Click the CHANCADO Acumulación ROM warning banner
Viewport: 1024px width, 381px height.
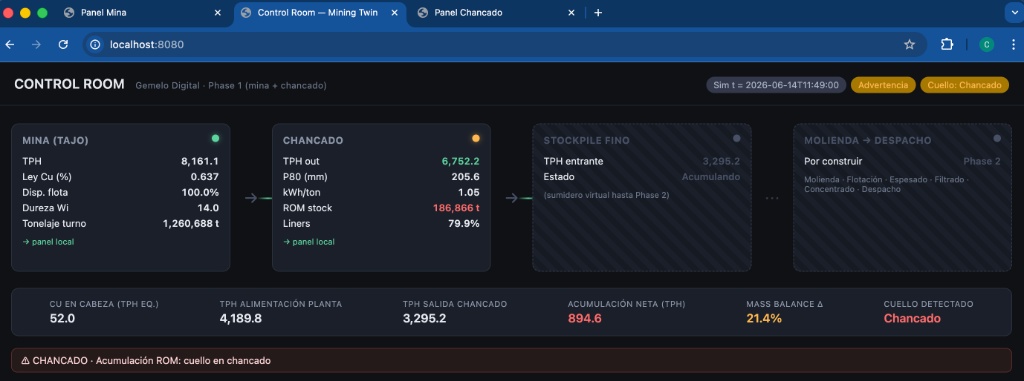pos(511,360)
